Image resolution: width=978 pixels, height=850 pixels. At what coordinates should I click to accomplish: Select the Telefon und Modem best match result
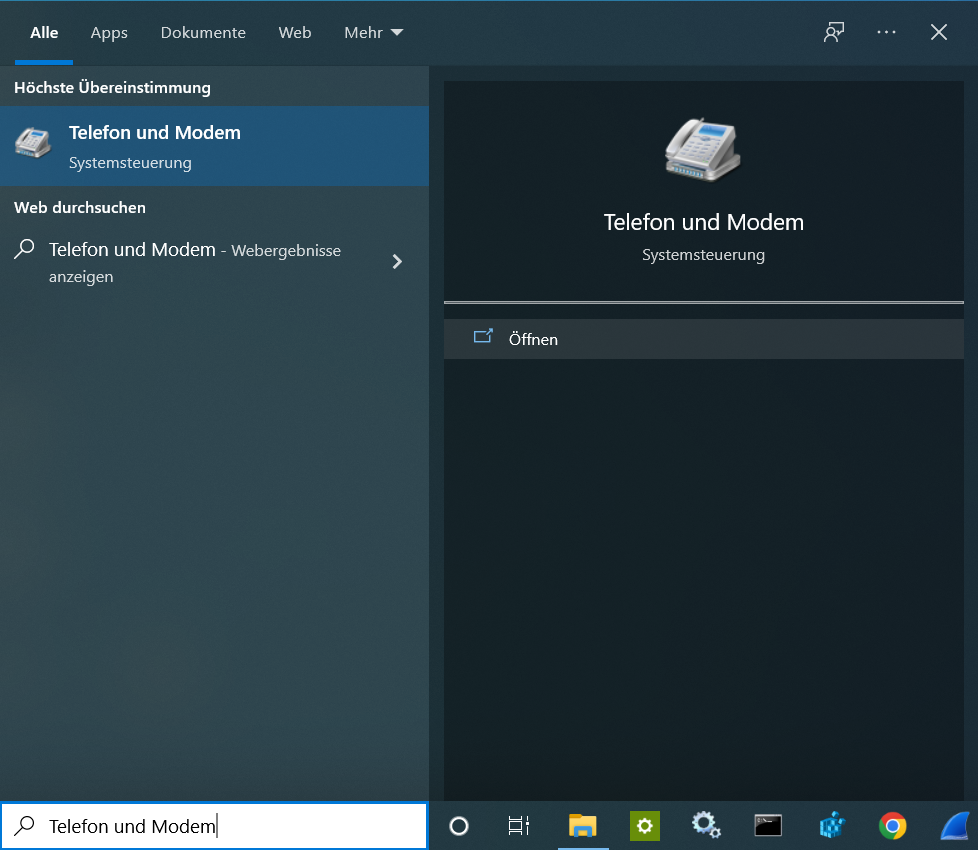214,146
